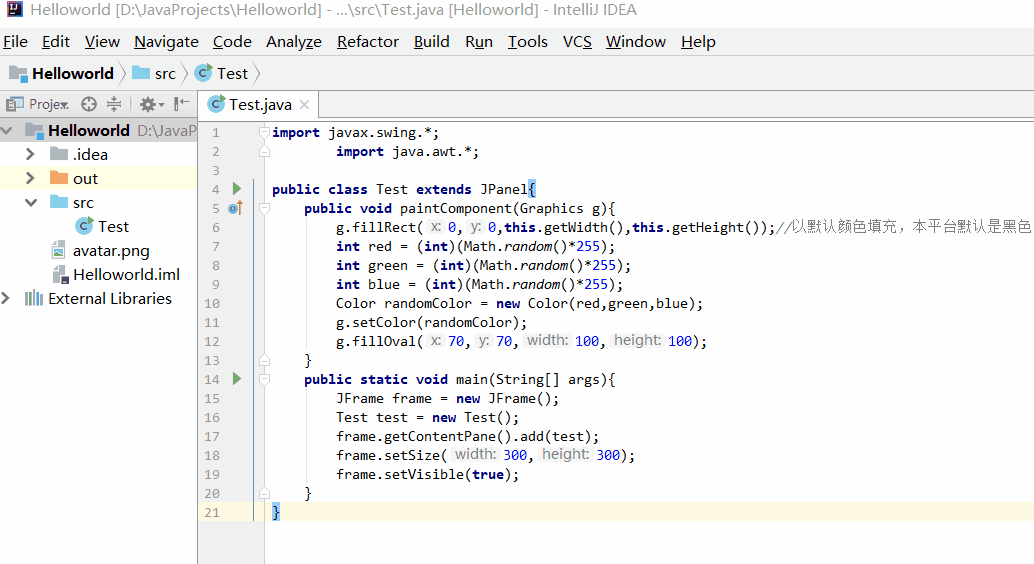
Task: Click the fillOval call on line 12
Action: tap(521, 341)
